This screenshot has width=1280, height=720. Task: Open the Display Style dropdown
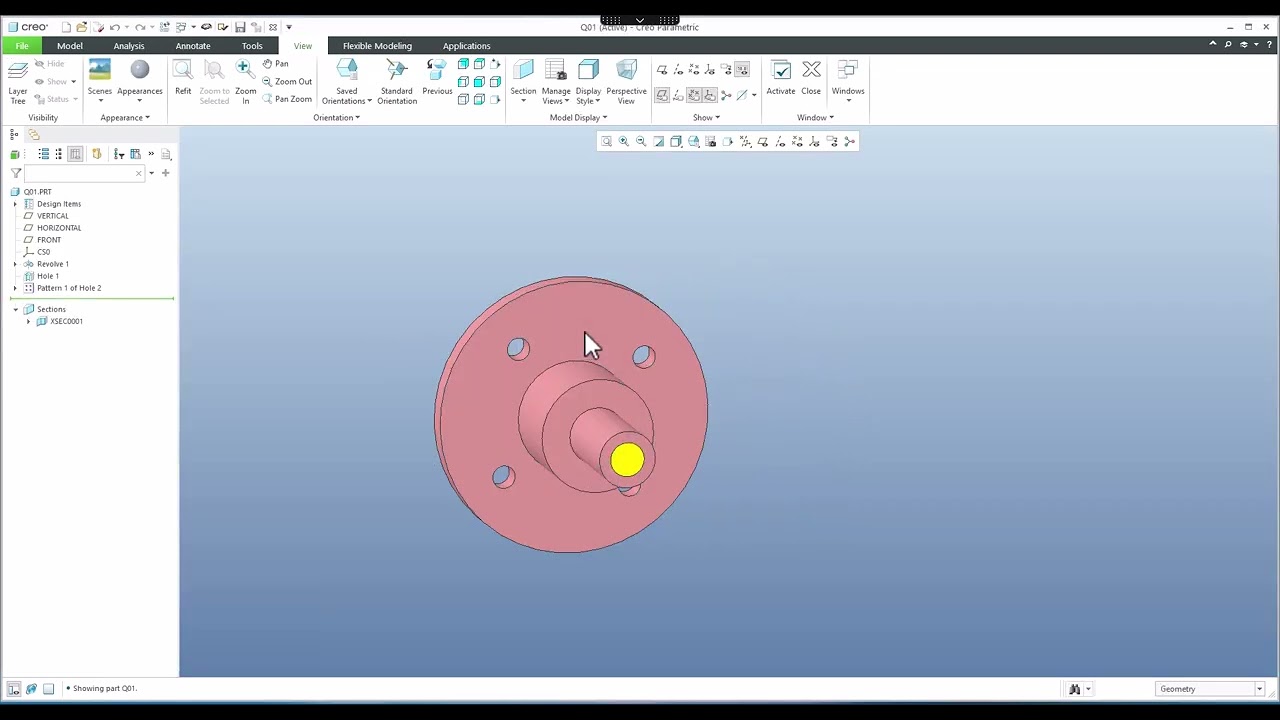coord(588,82)
